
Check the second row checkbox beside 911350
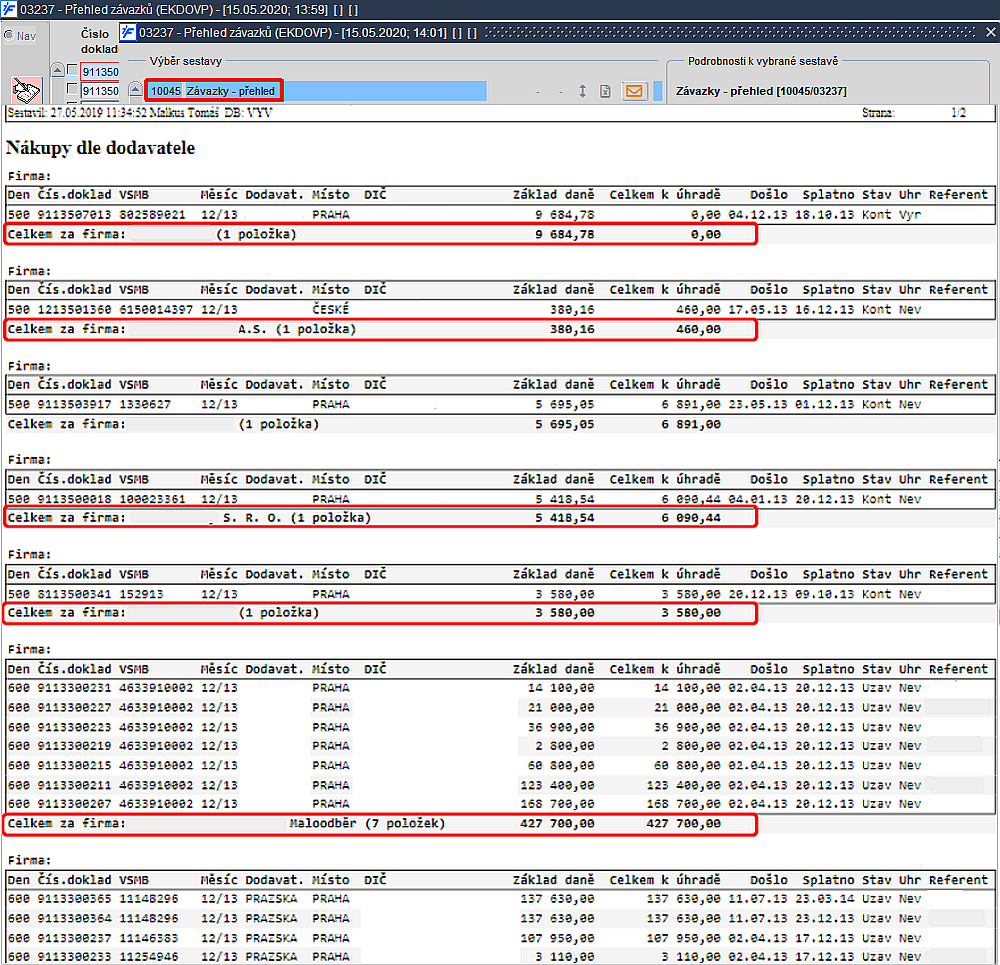pos(72,90)
